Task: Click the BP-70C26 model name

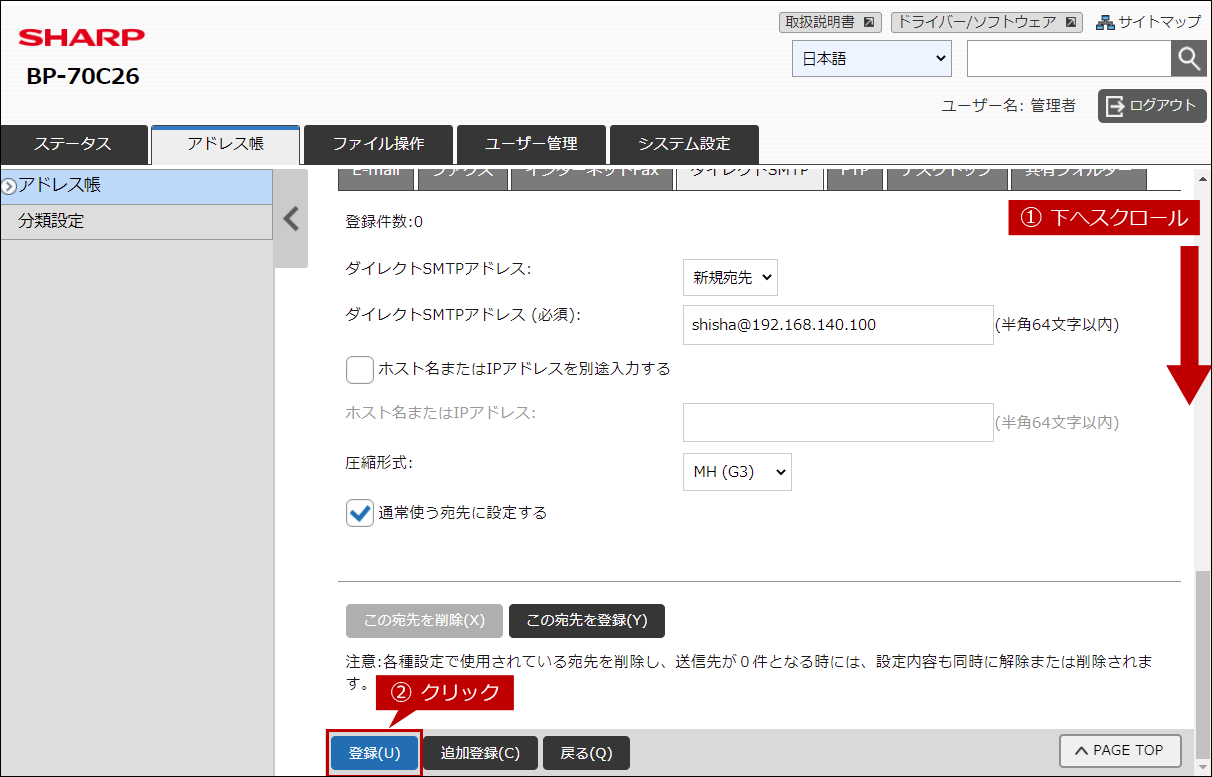Action: 83,76
